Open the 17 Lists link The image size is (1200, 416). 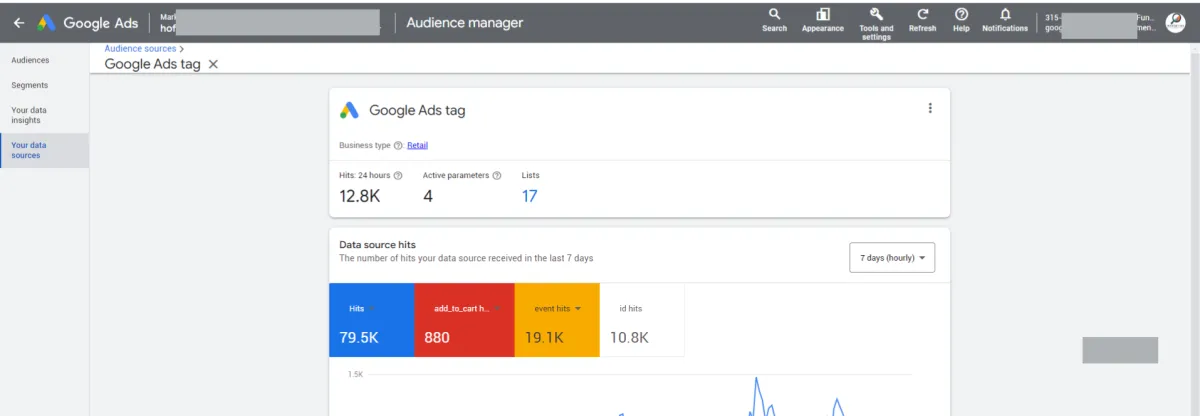click(530, 196)
